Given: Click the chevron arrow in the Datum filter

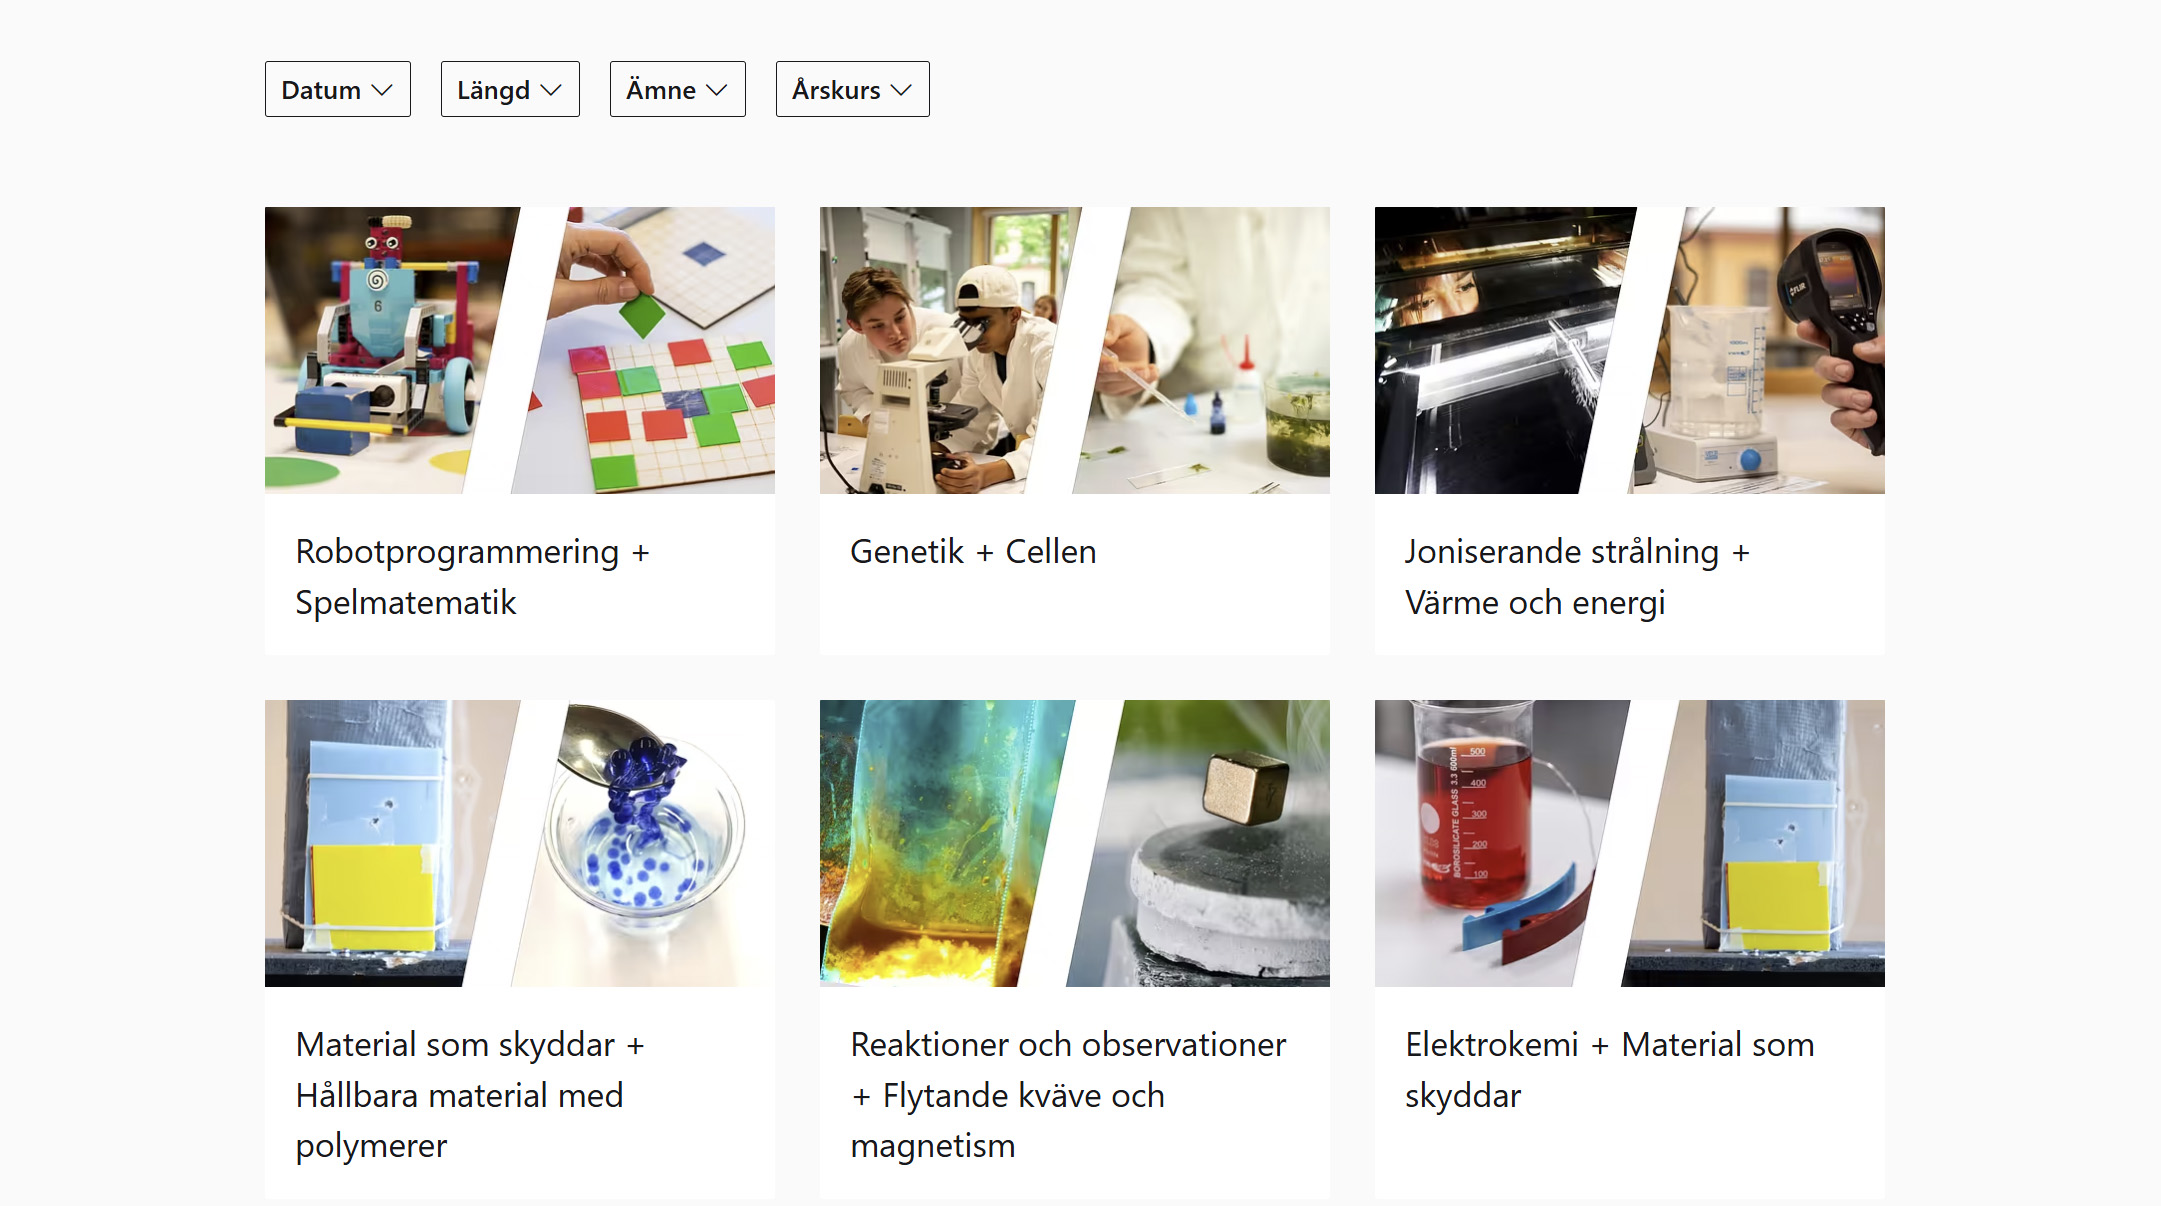Looking at the screenshot, I should pos(382,90).
